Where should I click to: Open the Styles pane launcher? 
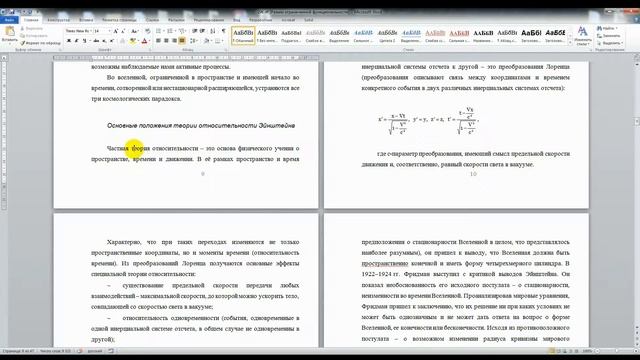coord(591,50)
